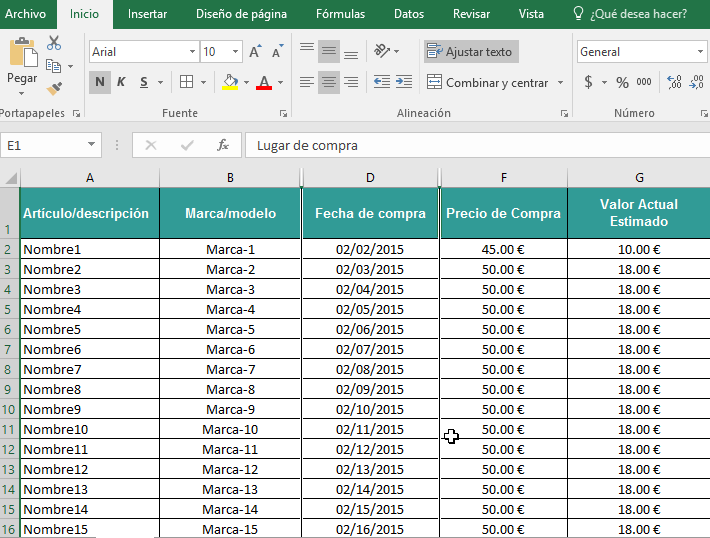The height and width of the screenshot is (538, 710).
Task: Click the lightbulb ¿Qué desea hacer? search
Action: (x=630, y=14)
